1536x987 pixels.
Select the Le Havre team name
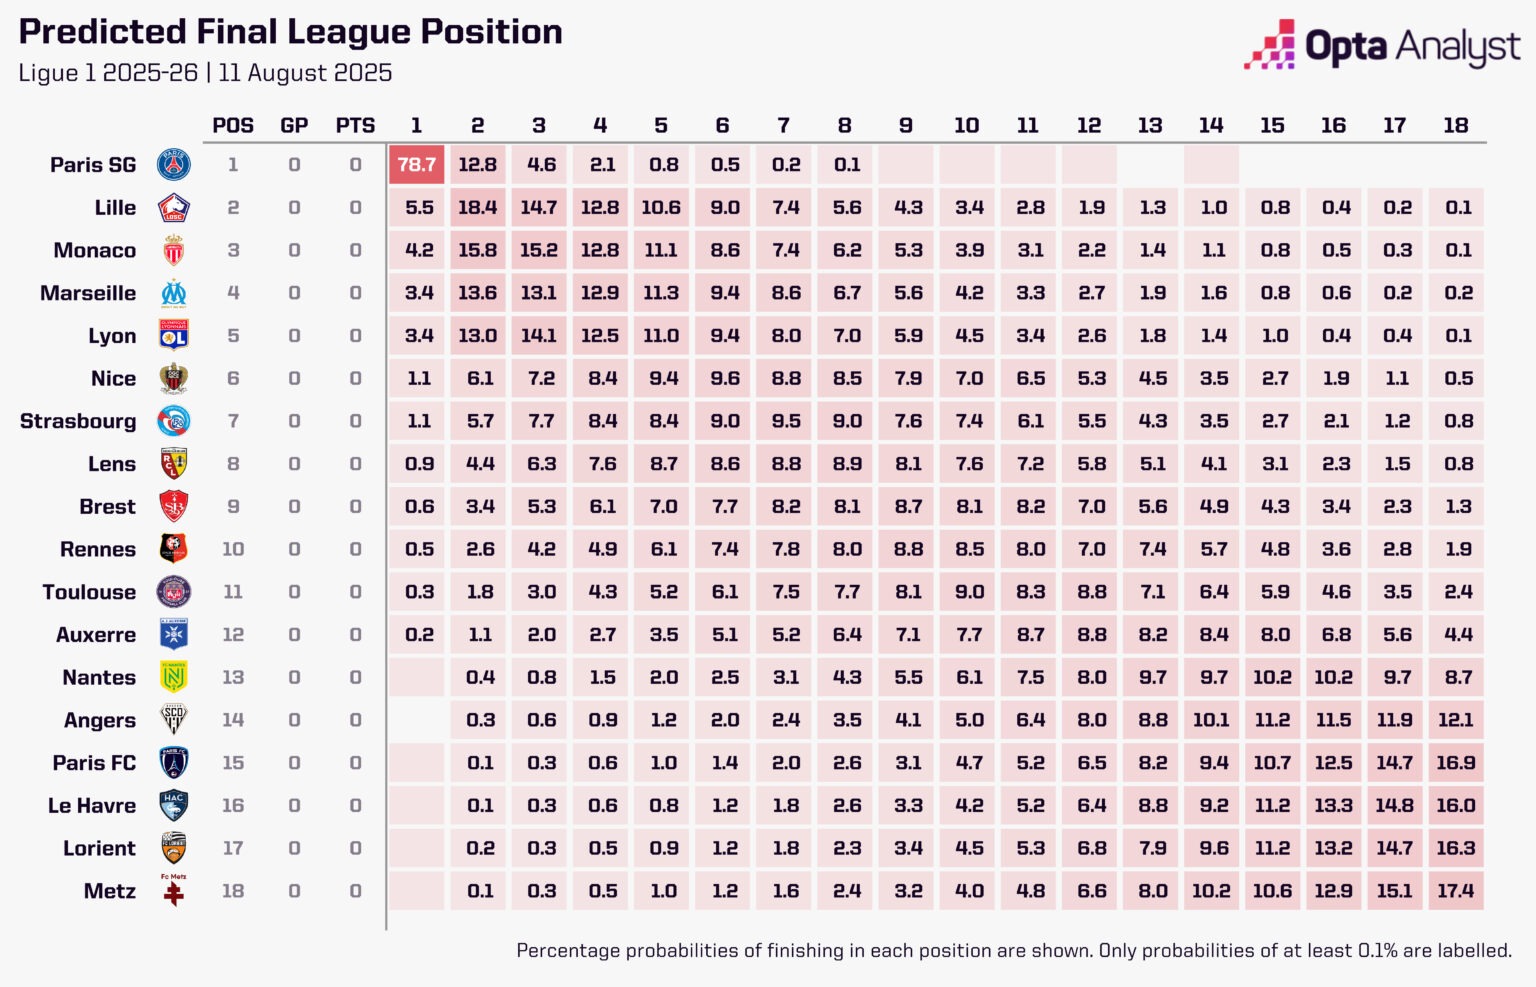(92, 805)
